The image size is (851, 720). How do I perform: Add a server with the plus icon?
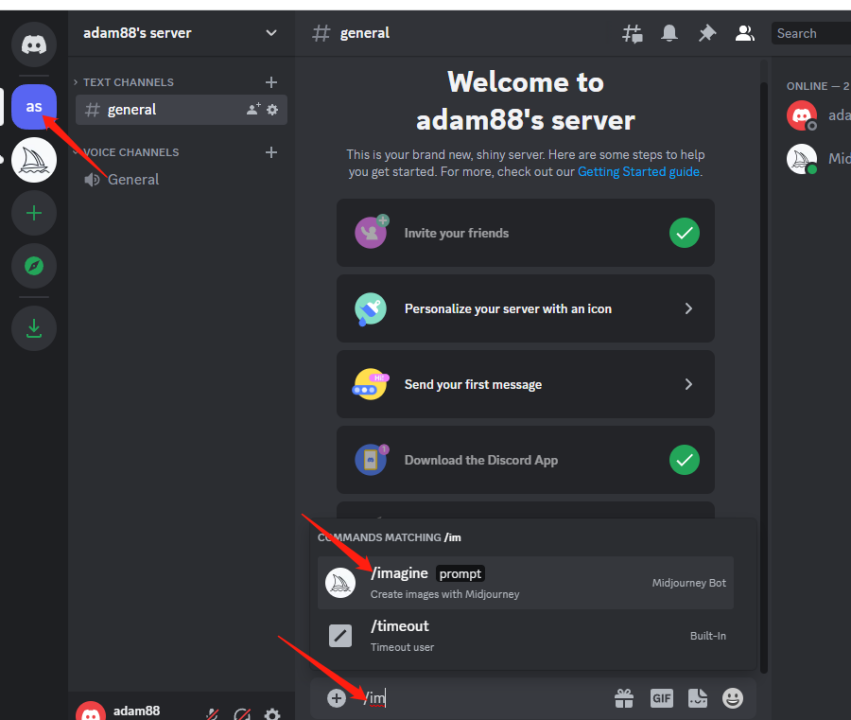[x=34, y=213]
